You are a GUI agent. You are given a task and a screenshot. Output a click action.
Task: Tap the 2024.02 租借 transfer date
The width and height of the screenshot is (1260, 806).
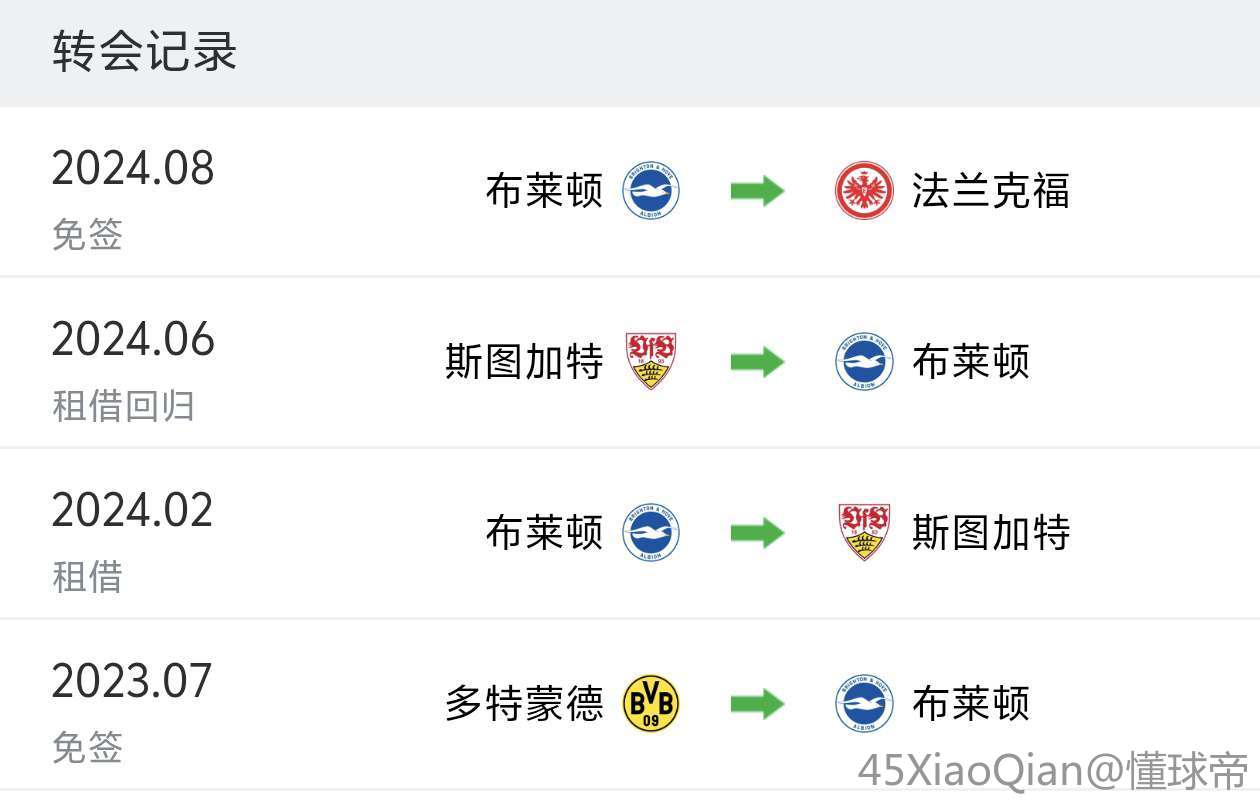click(x=132, y=511)
